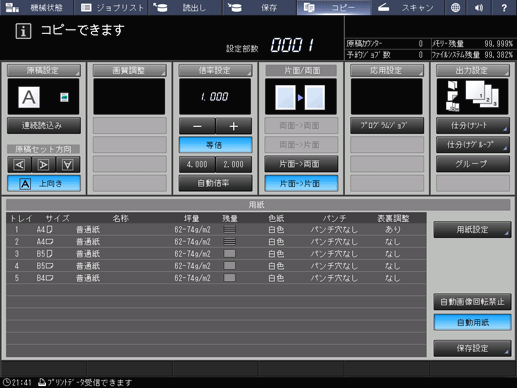Set magnification to 4.000
The width and height of the screenshot is (517, 388).
tap(197, 164)
